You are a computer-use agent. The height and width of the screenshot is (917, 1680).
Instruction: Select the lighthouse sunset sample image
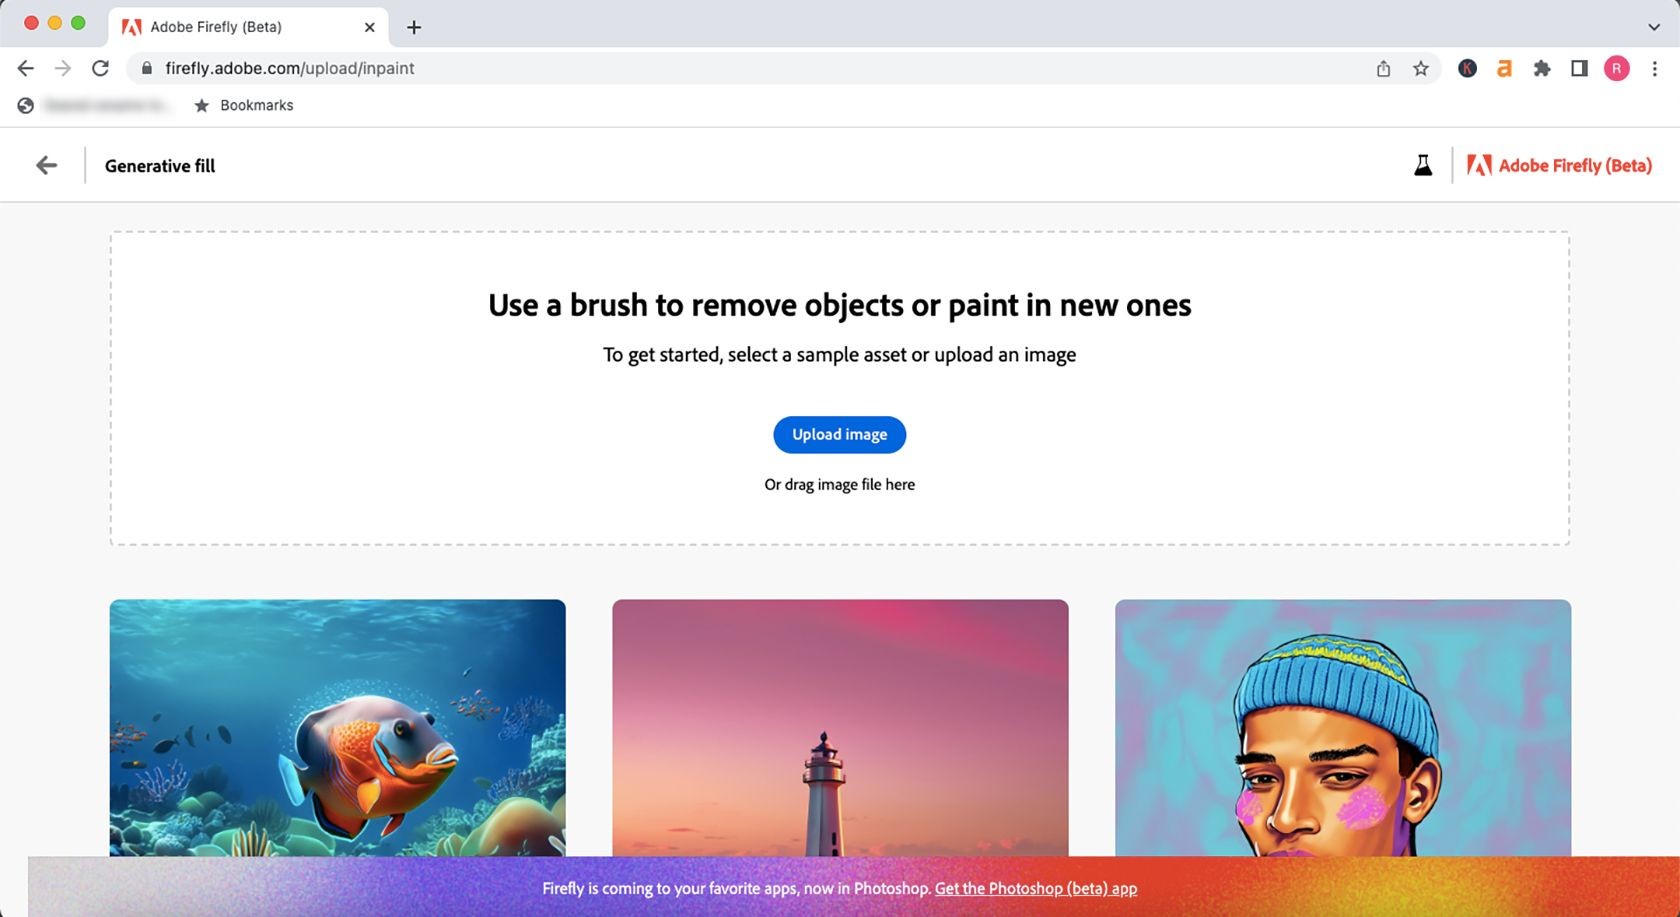(840, 728)
